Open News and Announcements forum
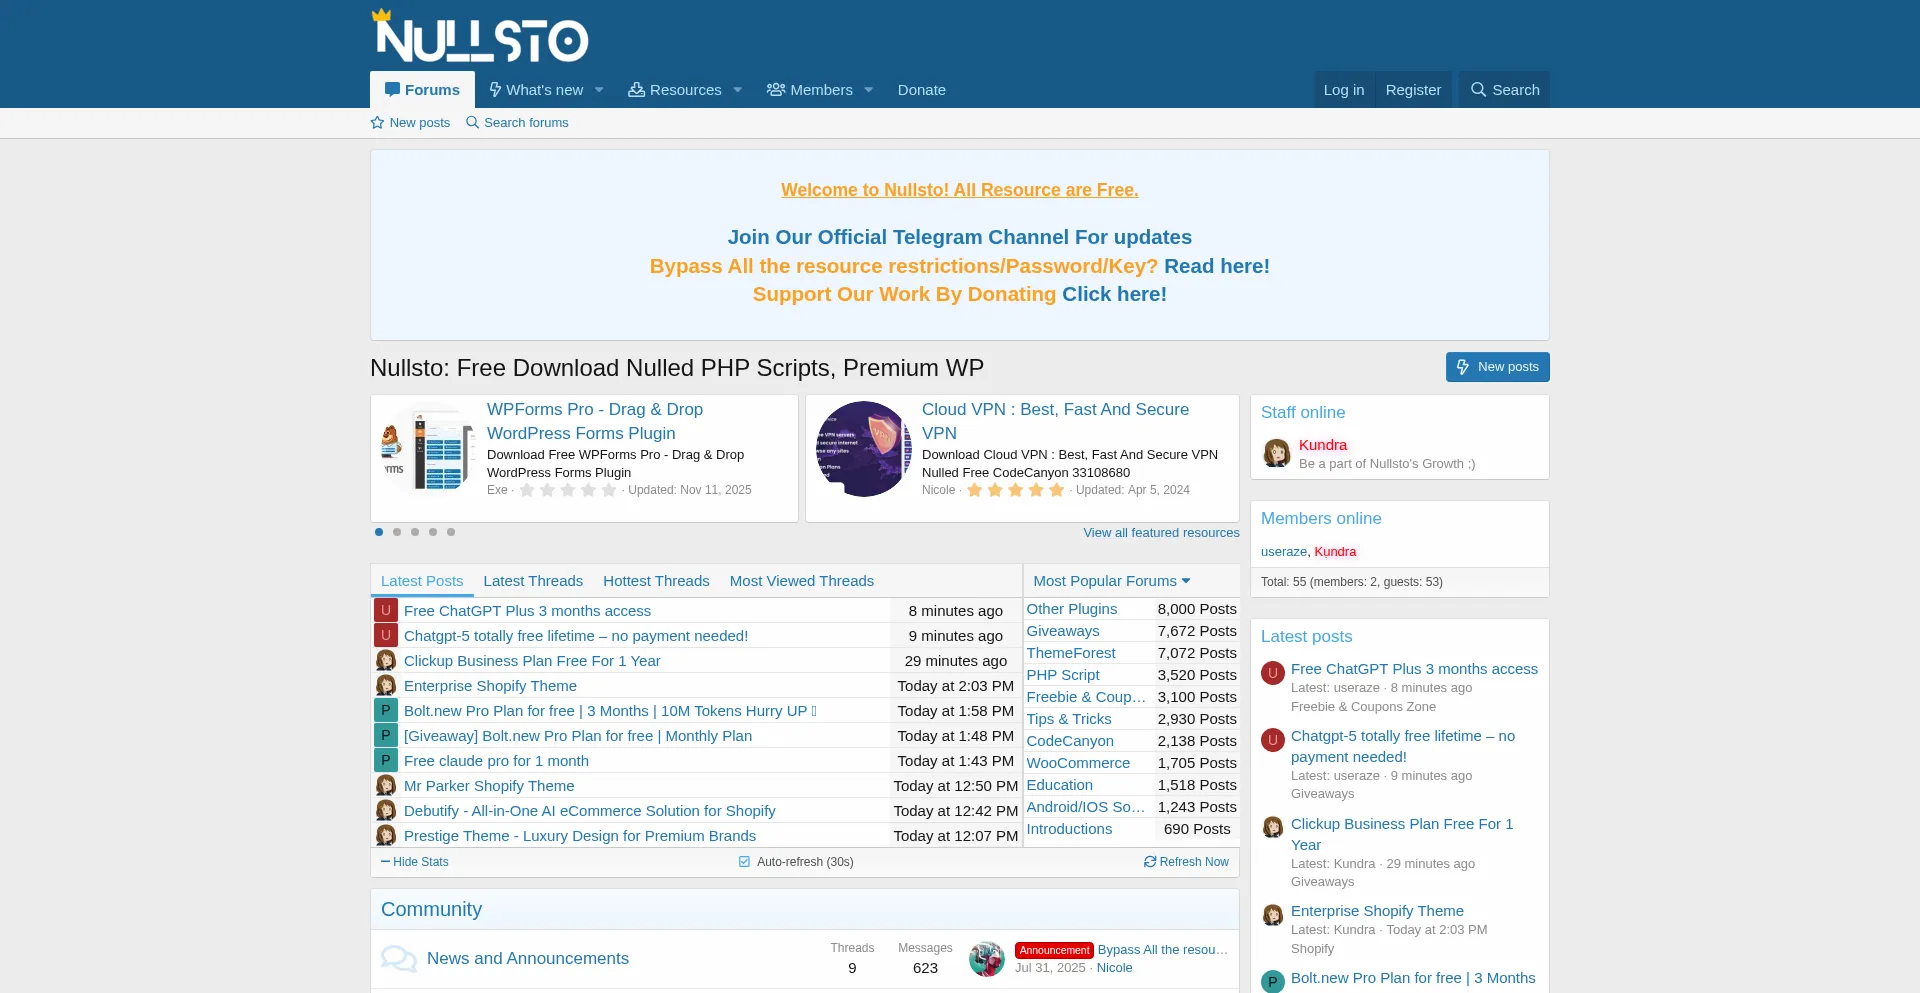Image resolution: width=1920 pixels, height=993 pixels. pyautogui.click(x=528, y=958)
